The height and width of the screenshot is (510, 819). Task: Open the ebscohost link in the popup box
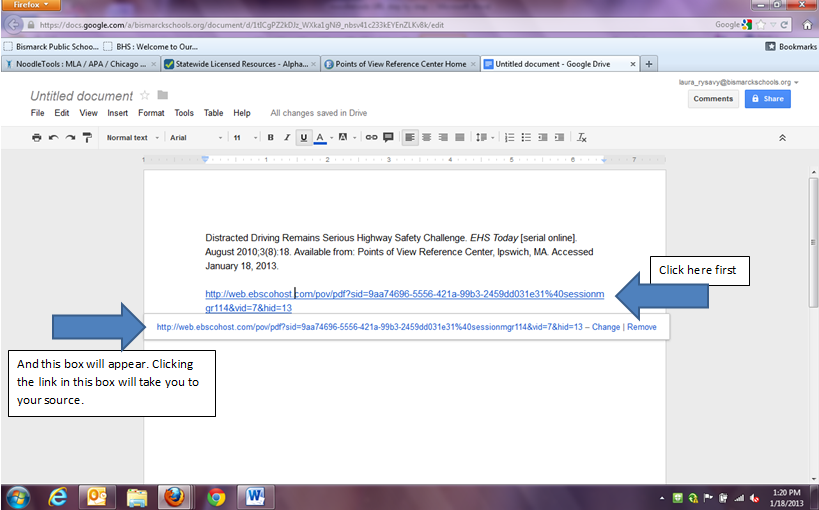[x=369, y=327]
